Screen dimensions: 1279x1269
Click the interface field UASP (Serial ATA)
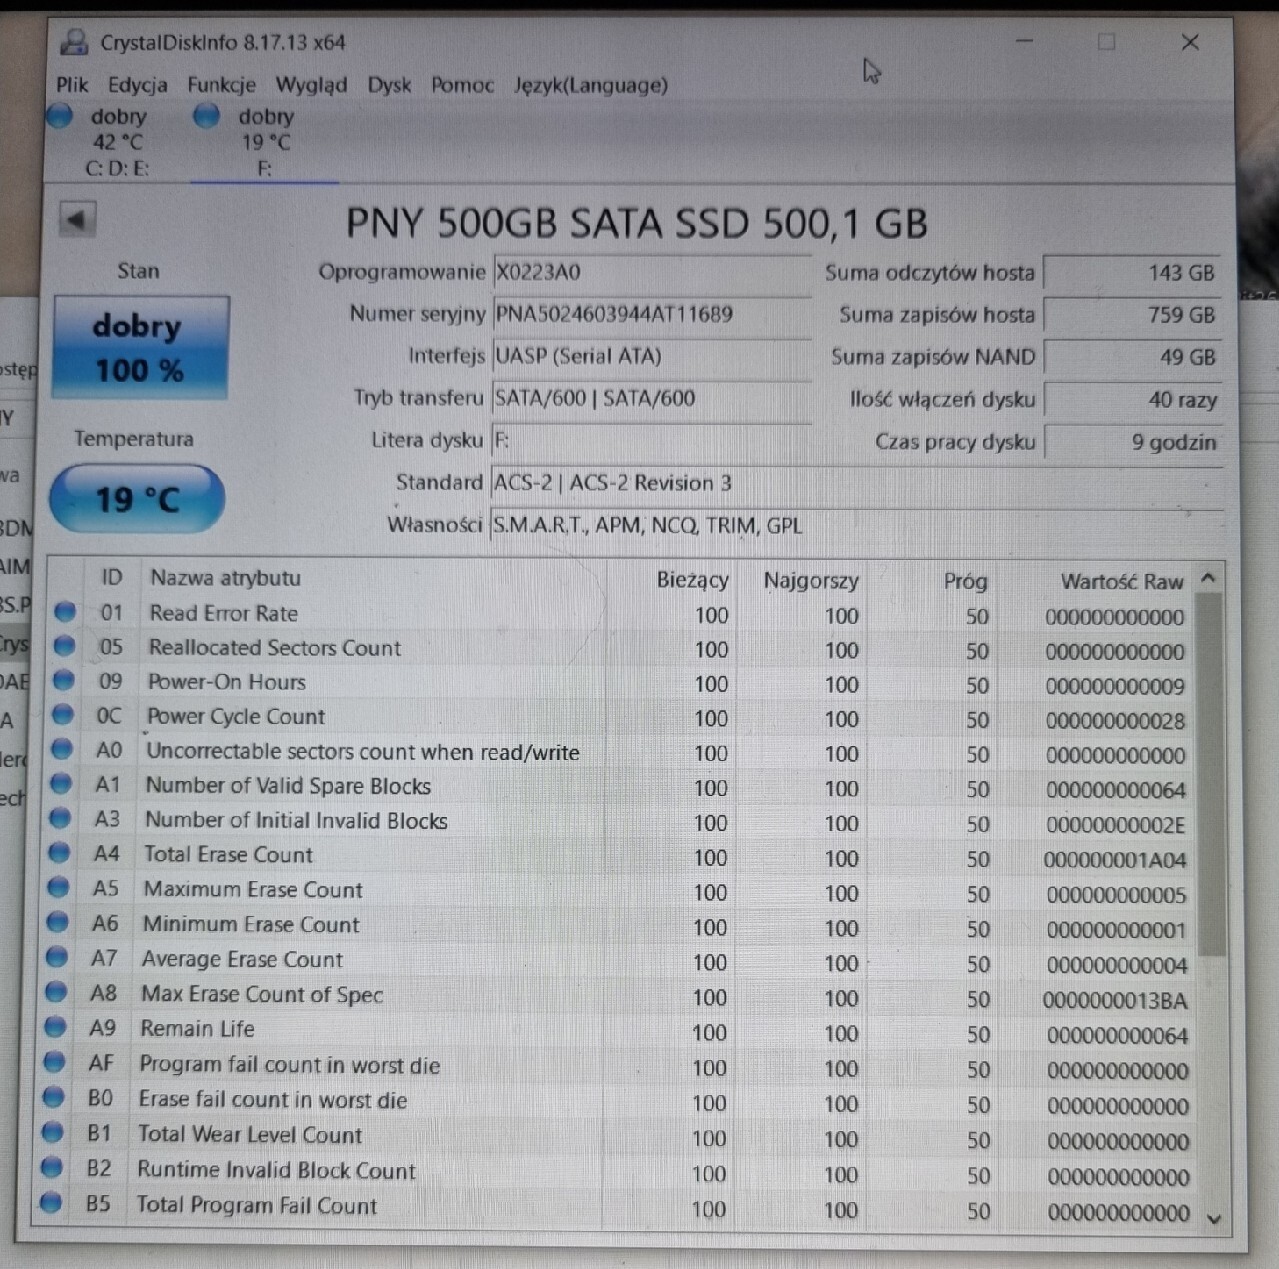[x=651, y=356]
